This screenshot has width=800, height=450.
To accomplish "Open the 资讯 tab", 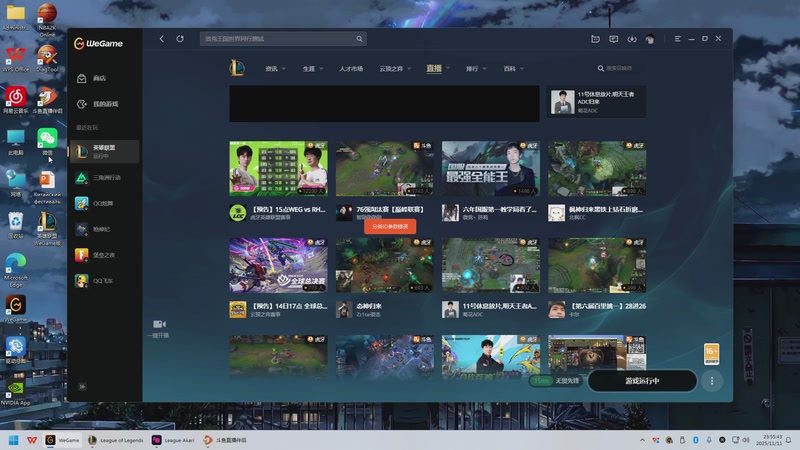I will click(x=271, y=69).
